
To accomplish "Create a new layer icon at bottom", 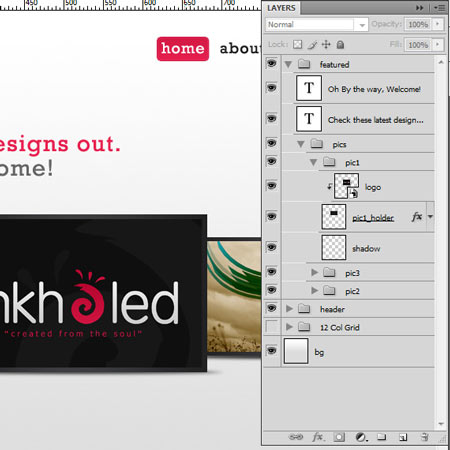I will [403, 437].
